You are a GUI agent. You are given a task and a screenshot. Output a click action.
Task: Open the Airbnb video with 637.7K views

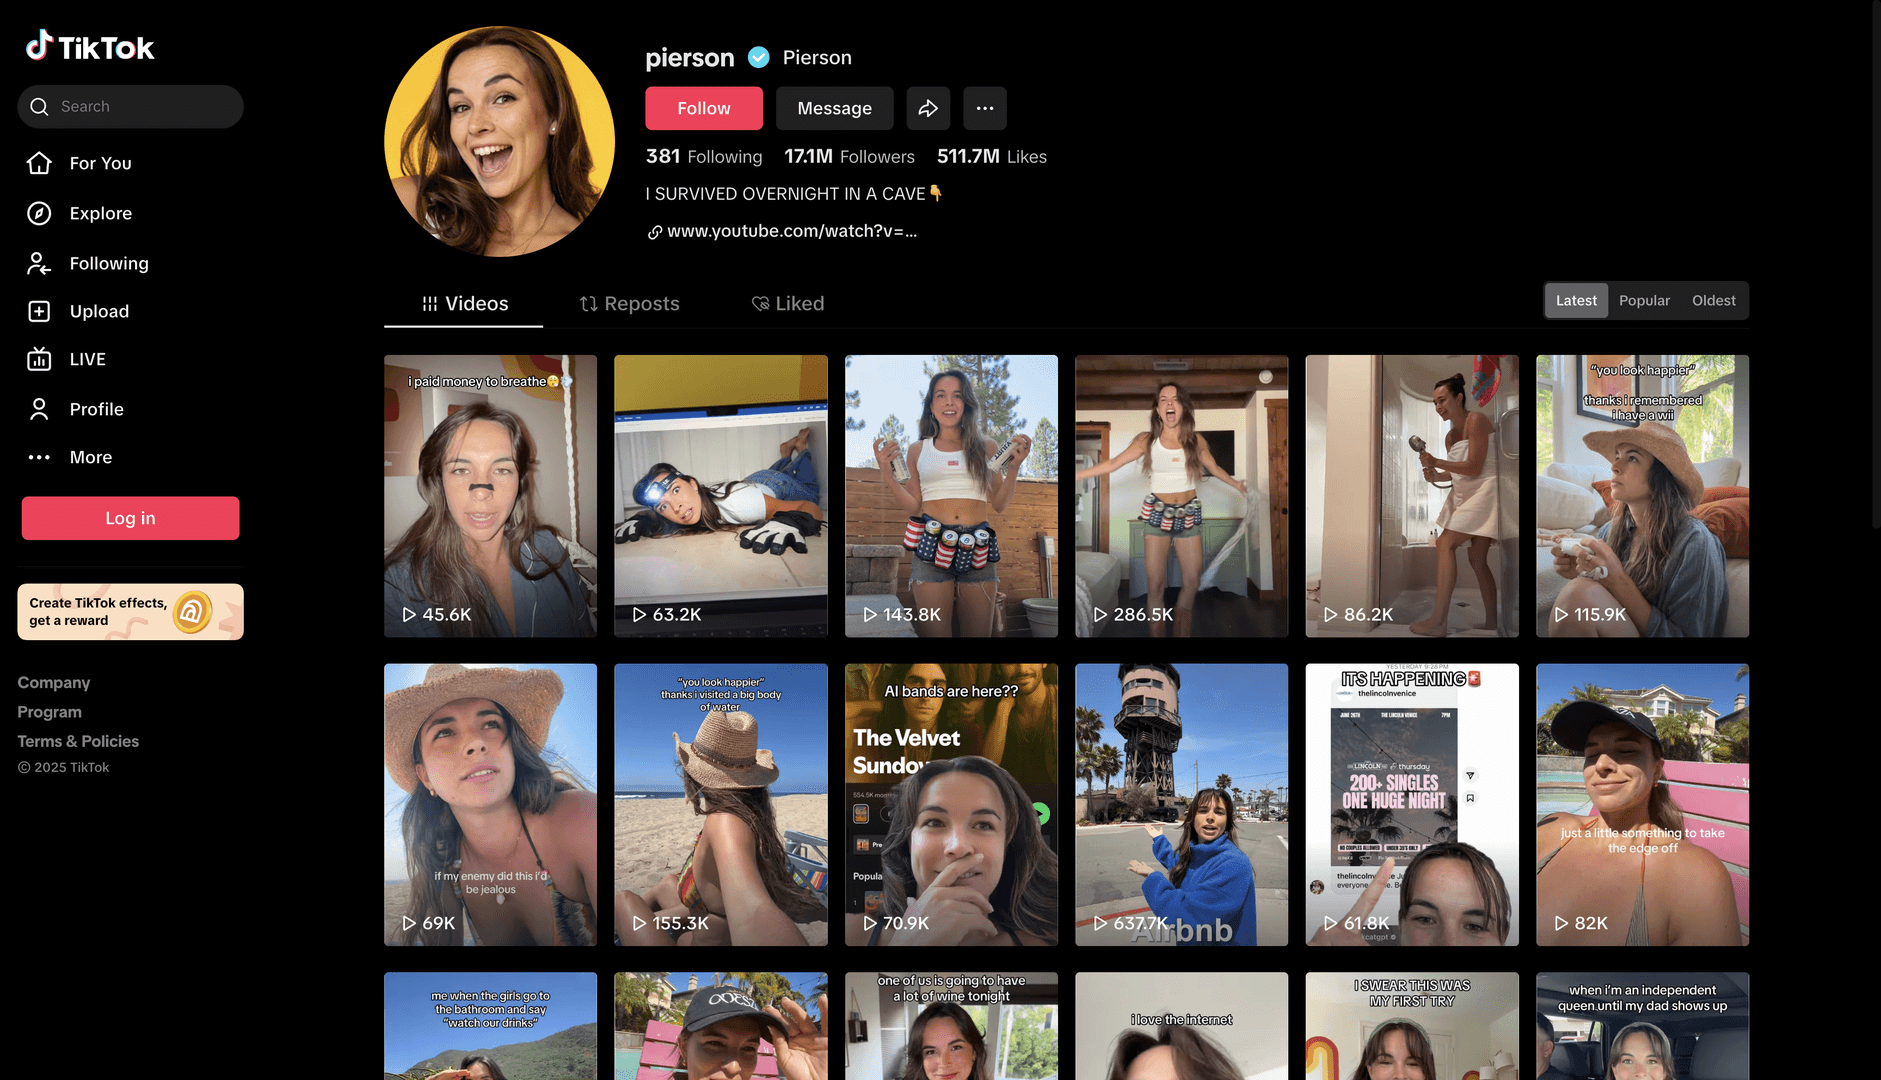1181,804
